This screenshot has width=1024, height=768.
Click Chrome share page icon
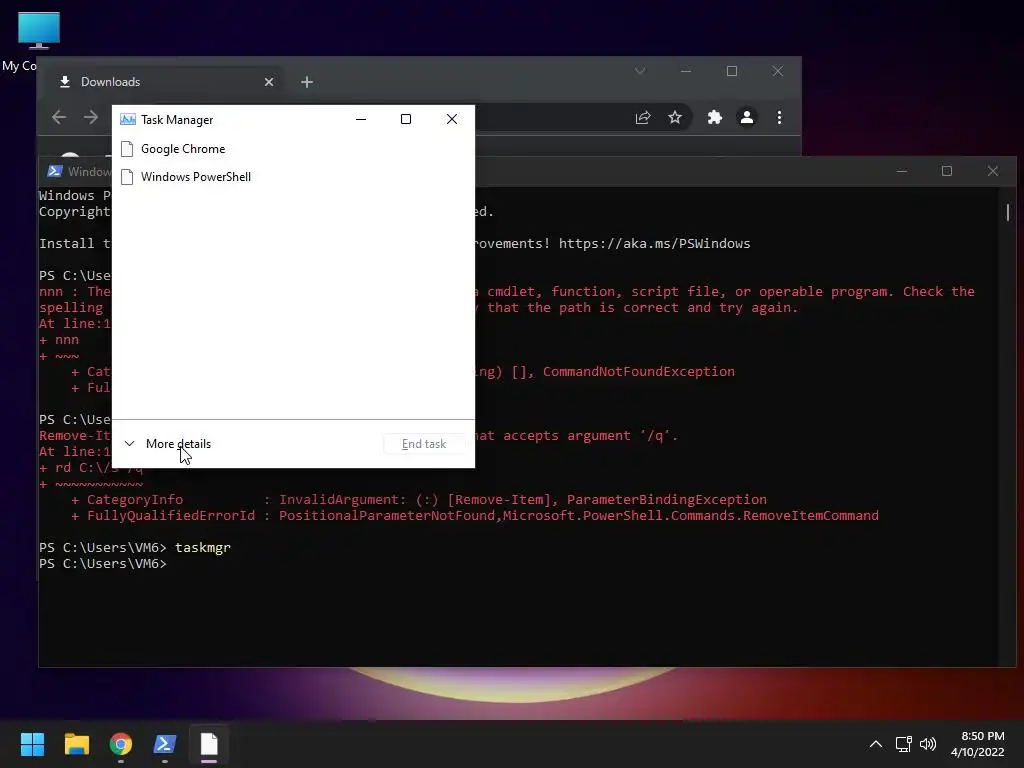643,118
